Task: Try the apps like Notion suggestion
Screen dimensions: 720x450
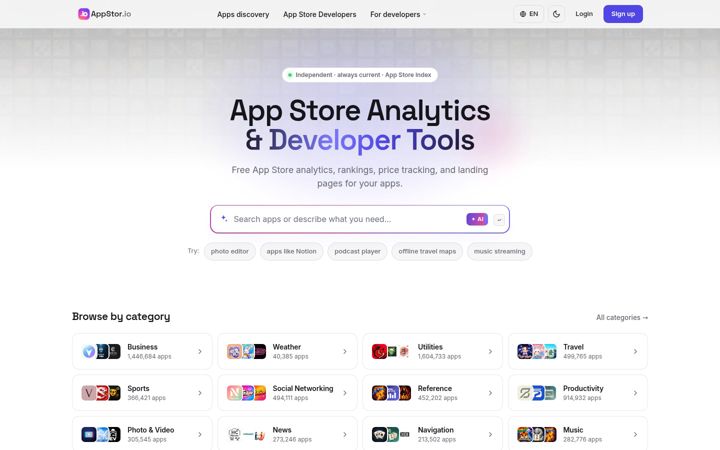Action: [291, 251]
